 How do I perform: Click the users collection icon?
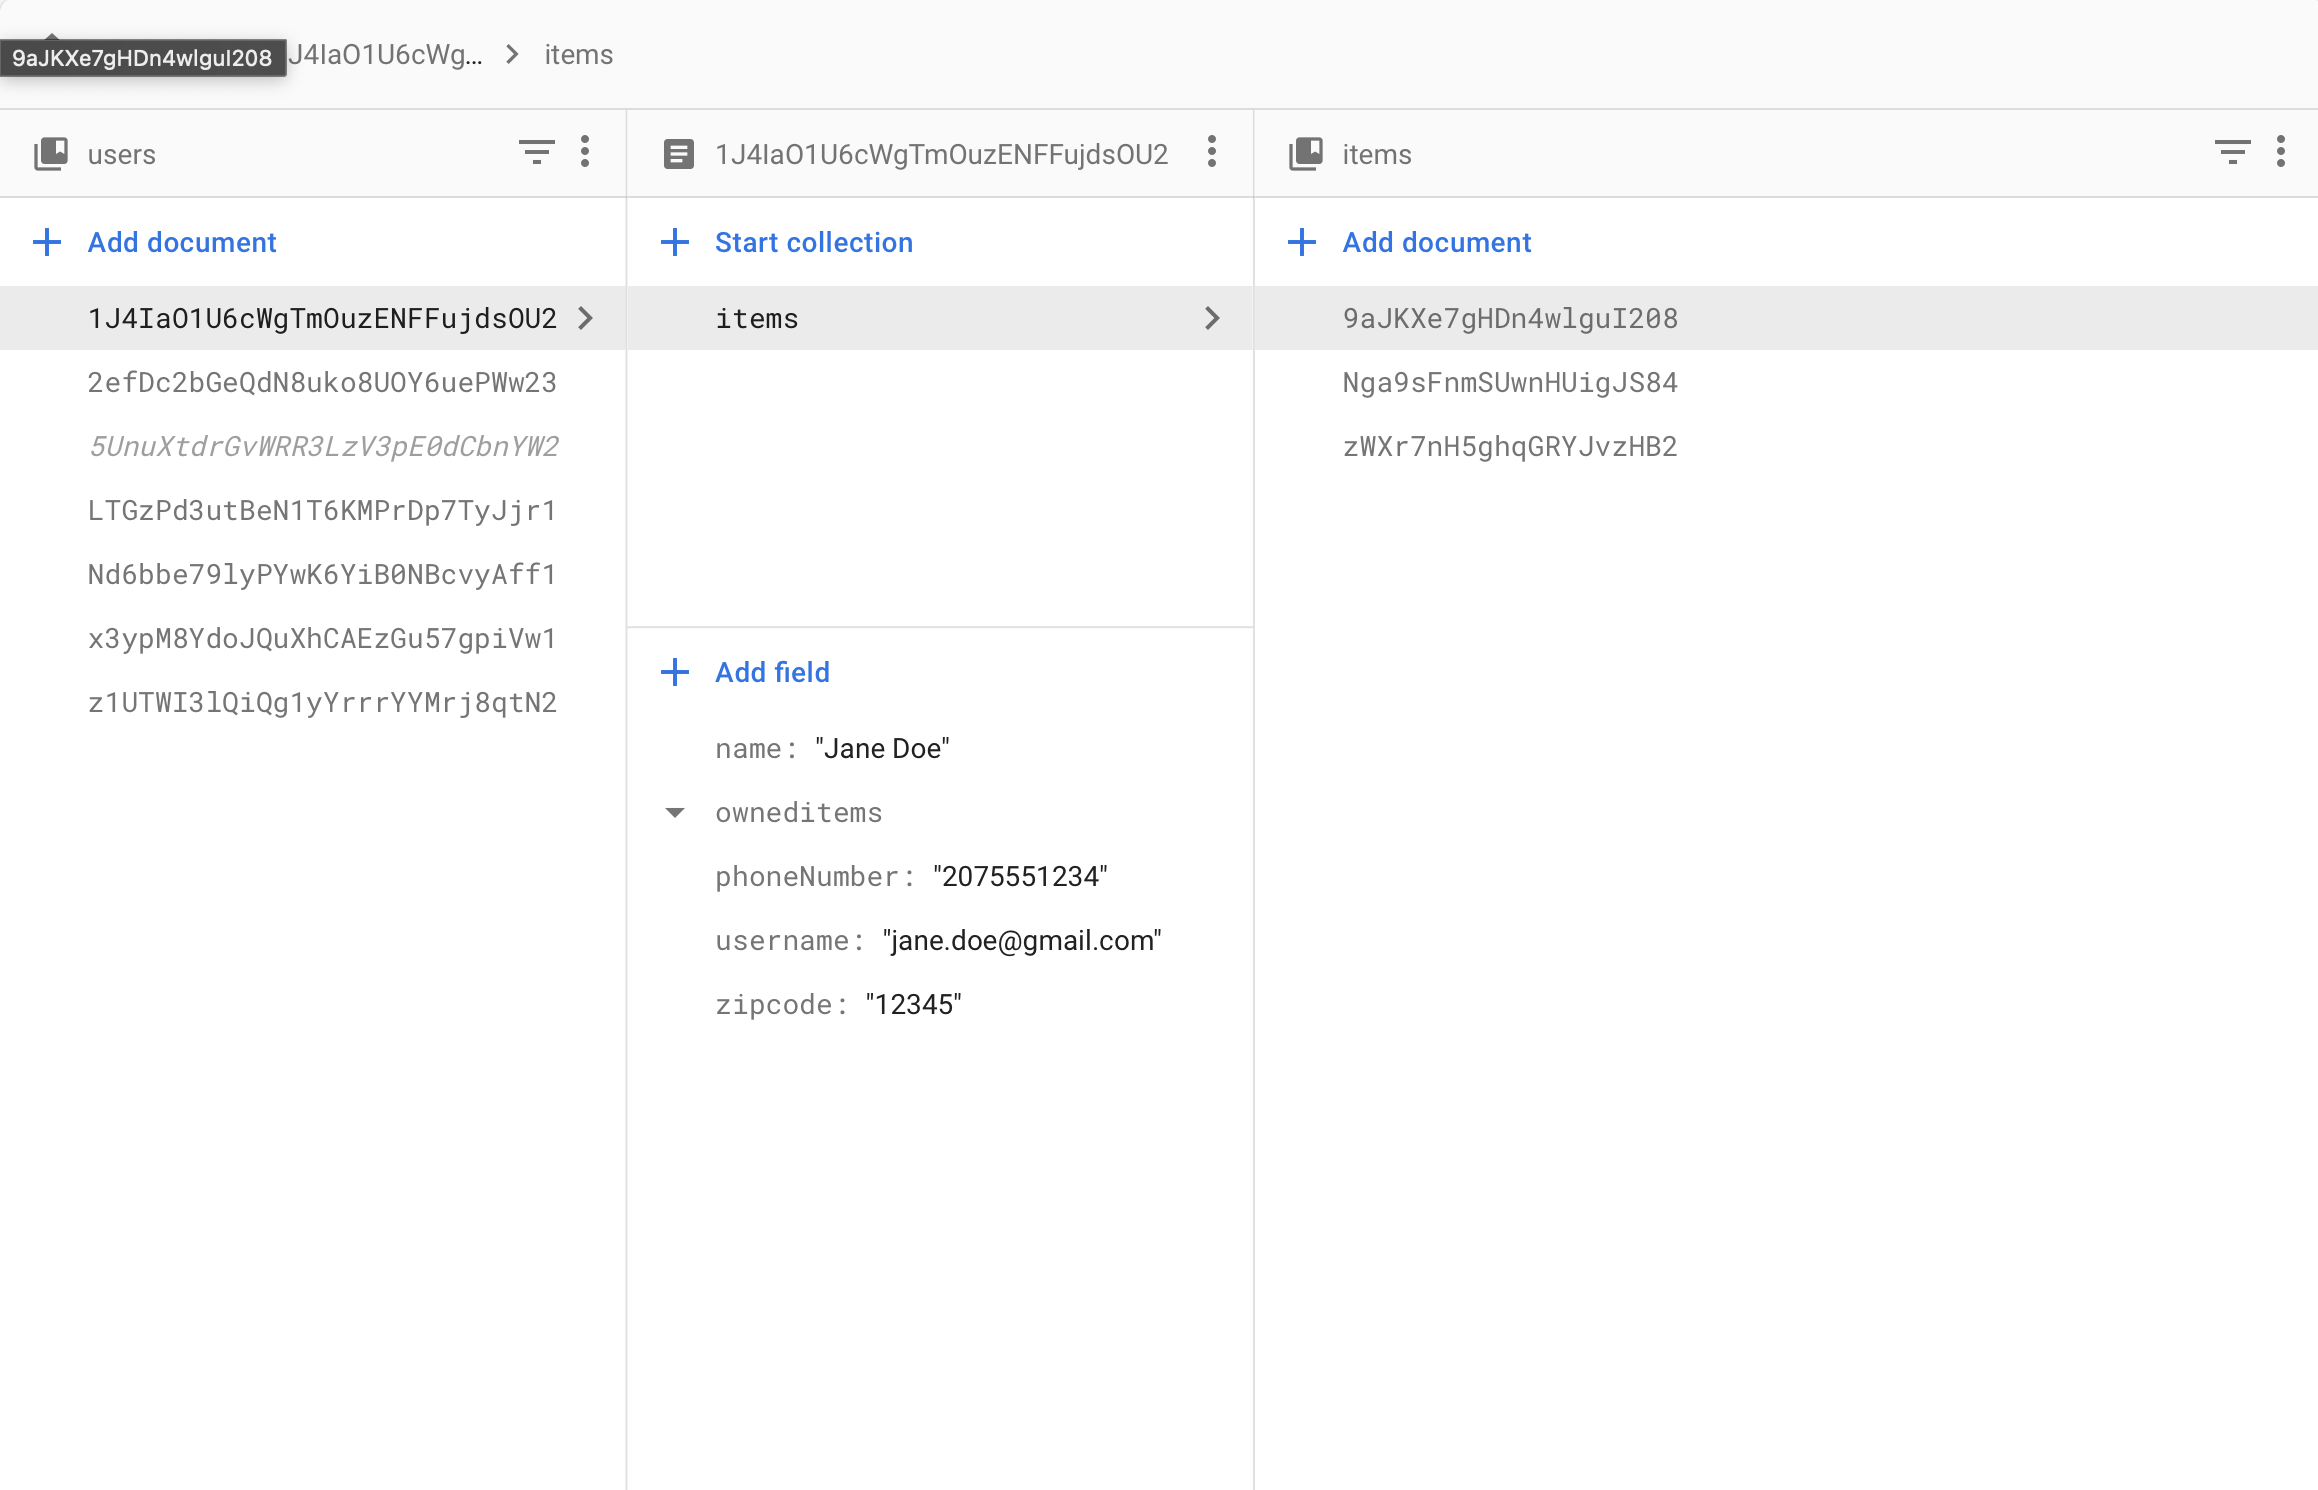tap(51, 154)
